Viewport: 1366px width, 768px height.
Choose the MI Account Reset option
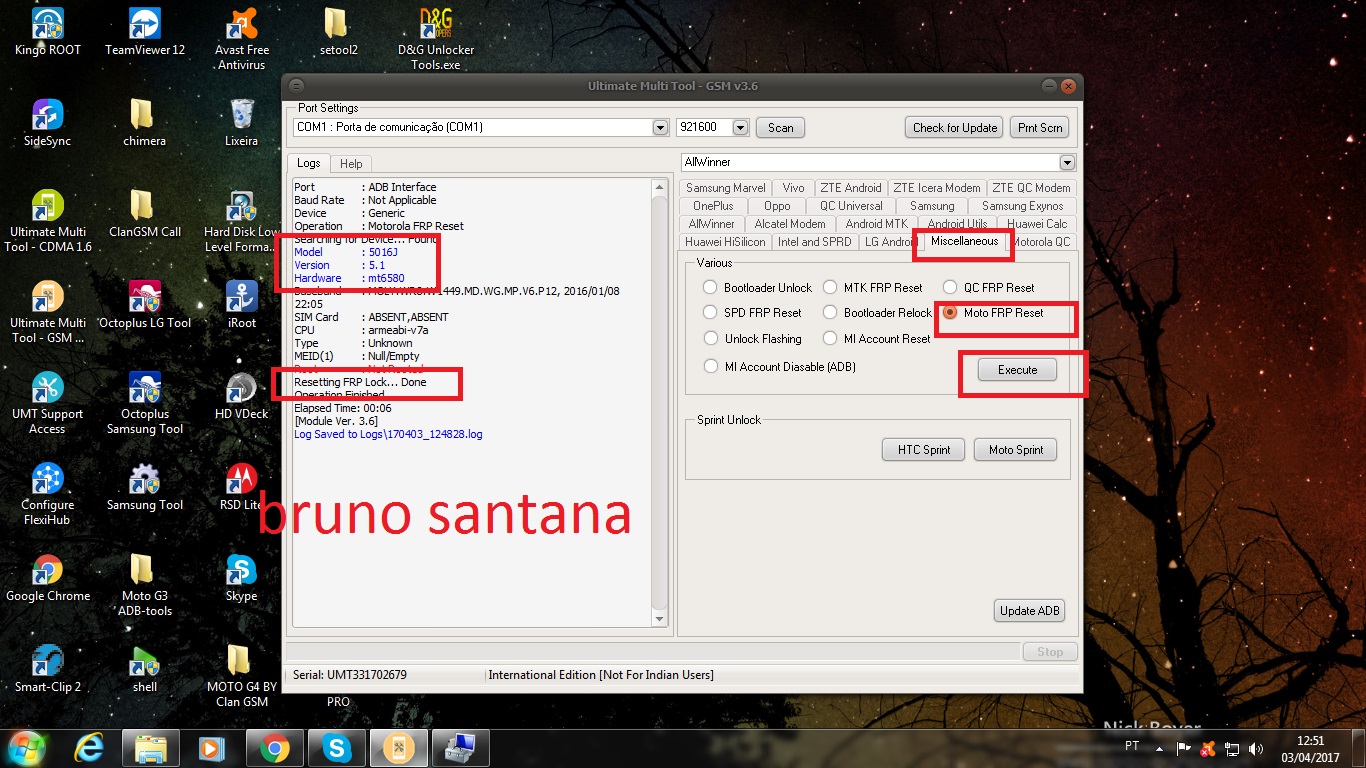831,339
